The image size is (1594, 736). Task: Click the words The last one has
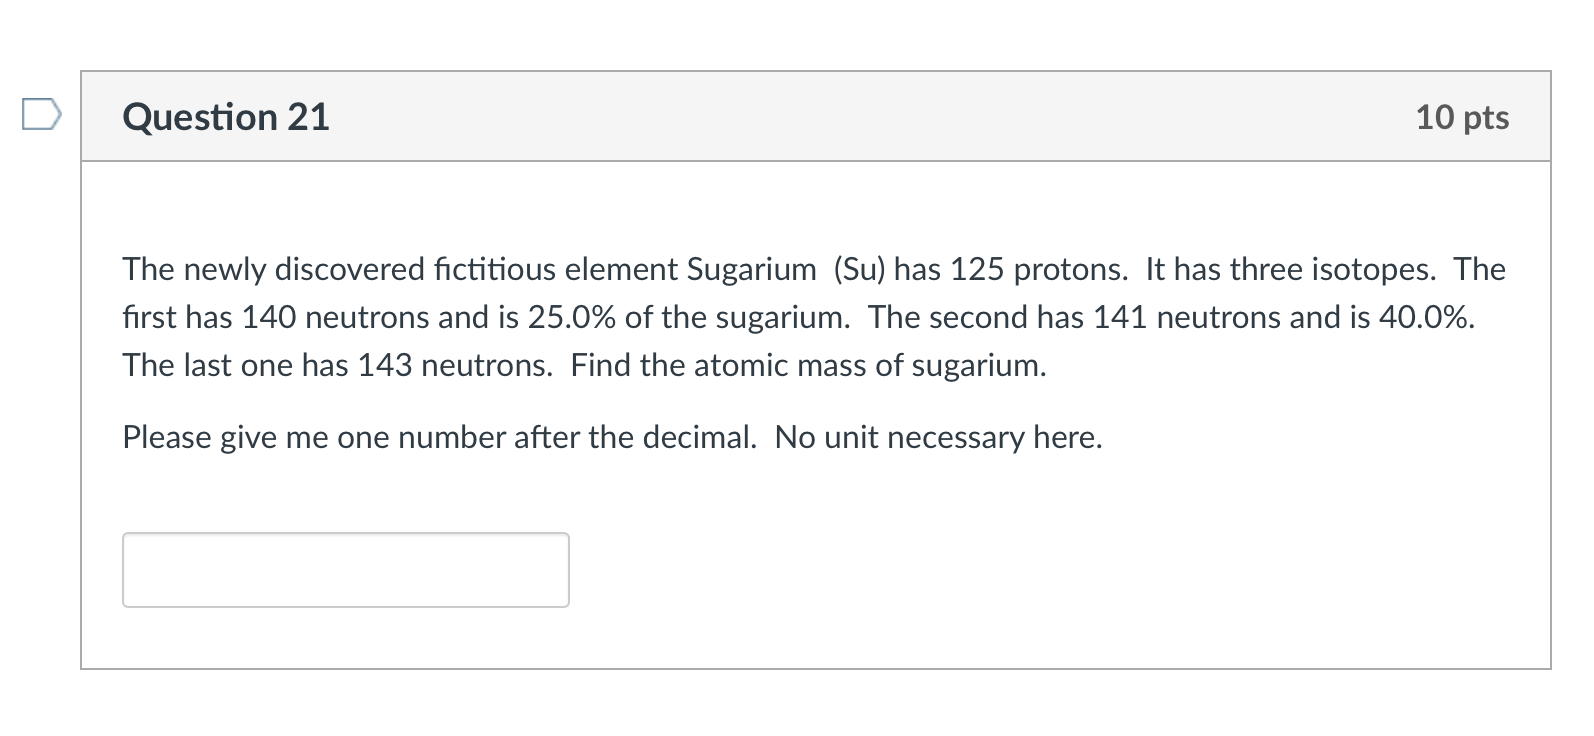(235, 365)
